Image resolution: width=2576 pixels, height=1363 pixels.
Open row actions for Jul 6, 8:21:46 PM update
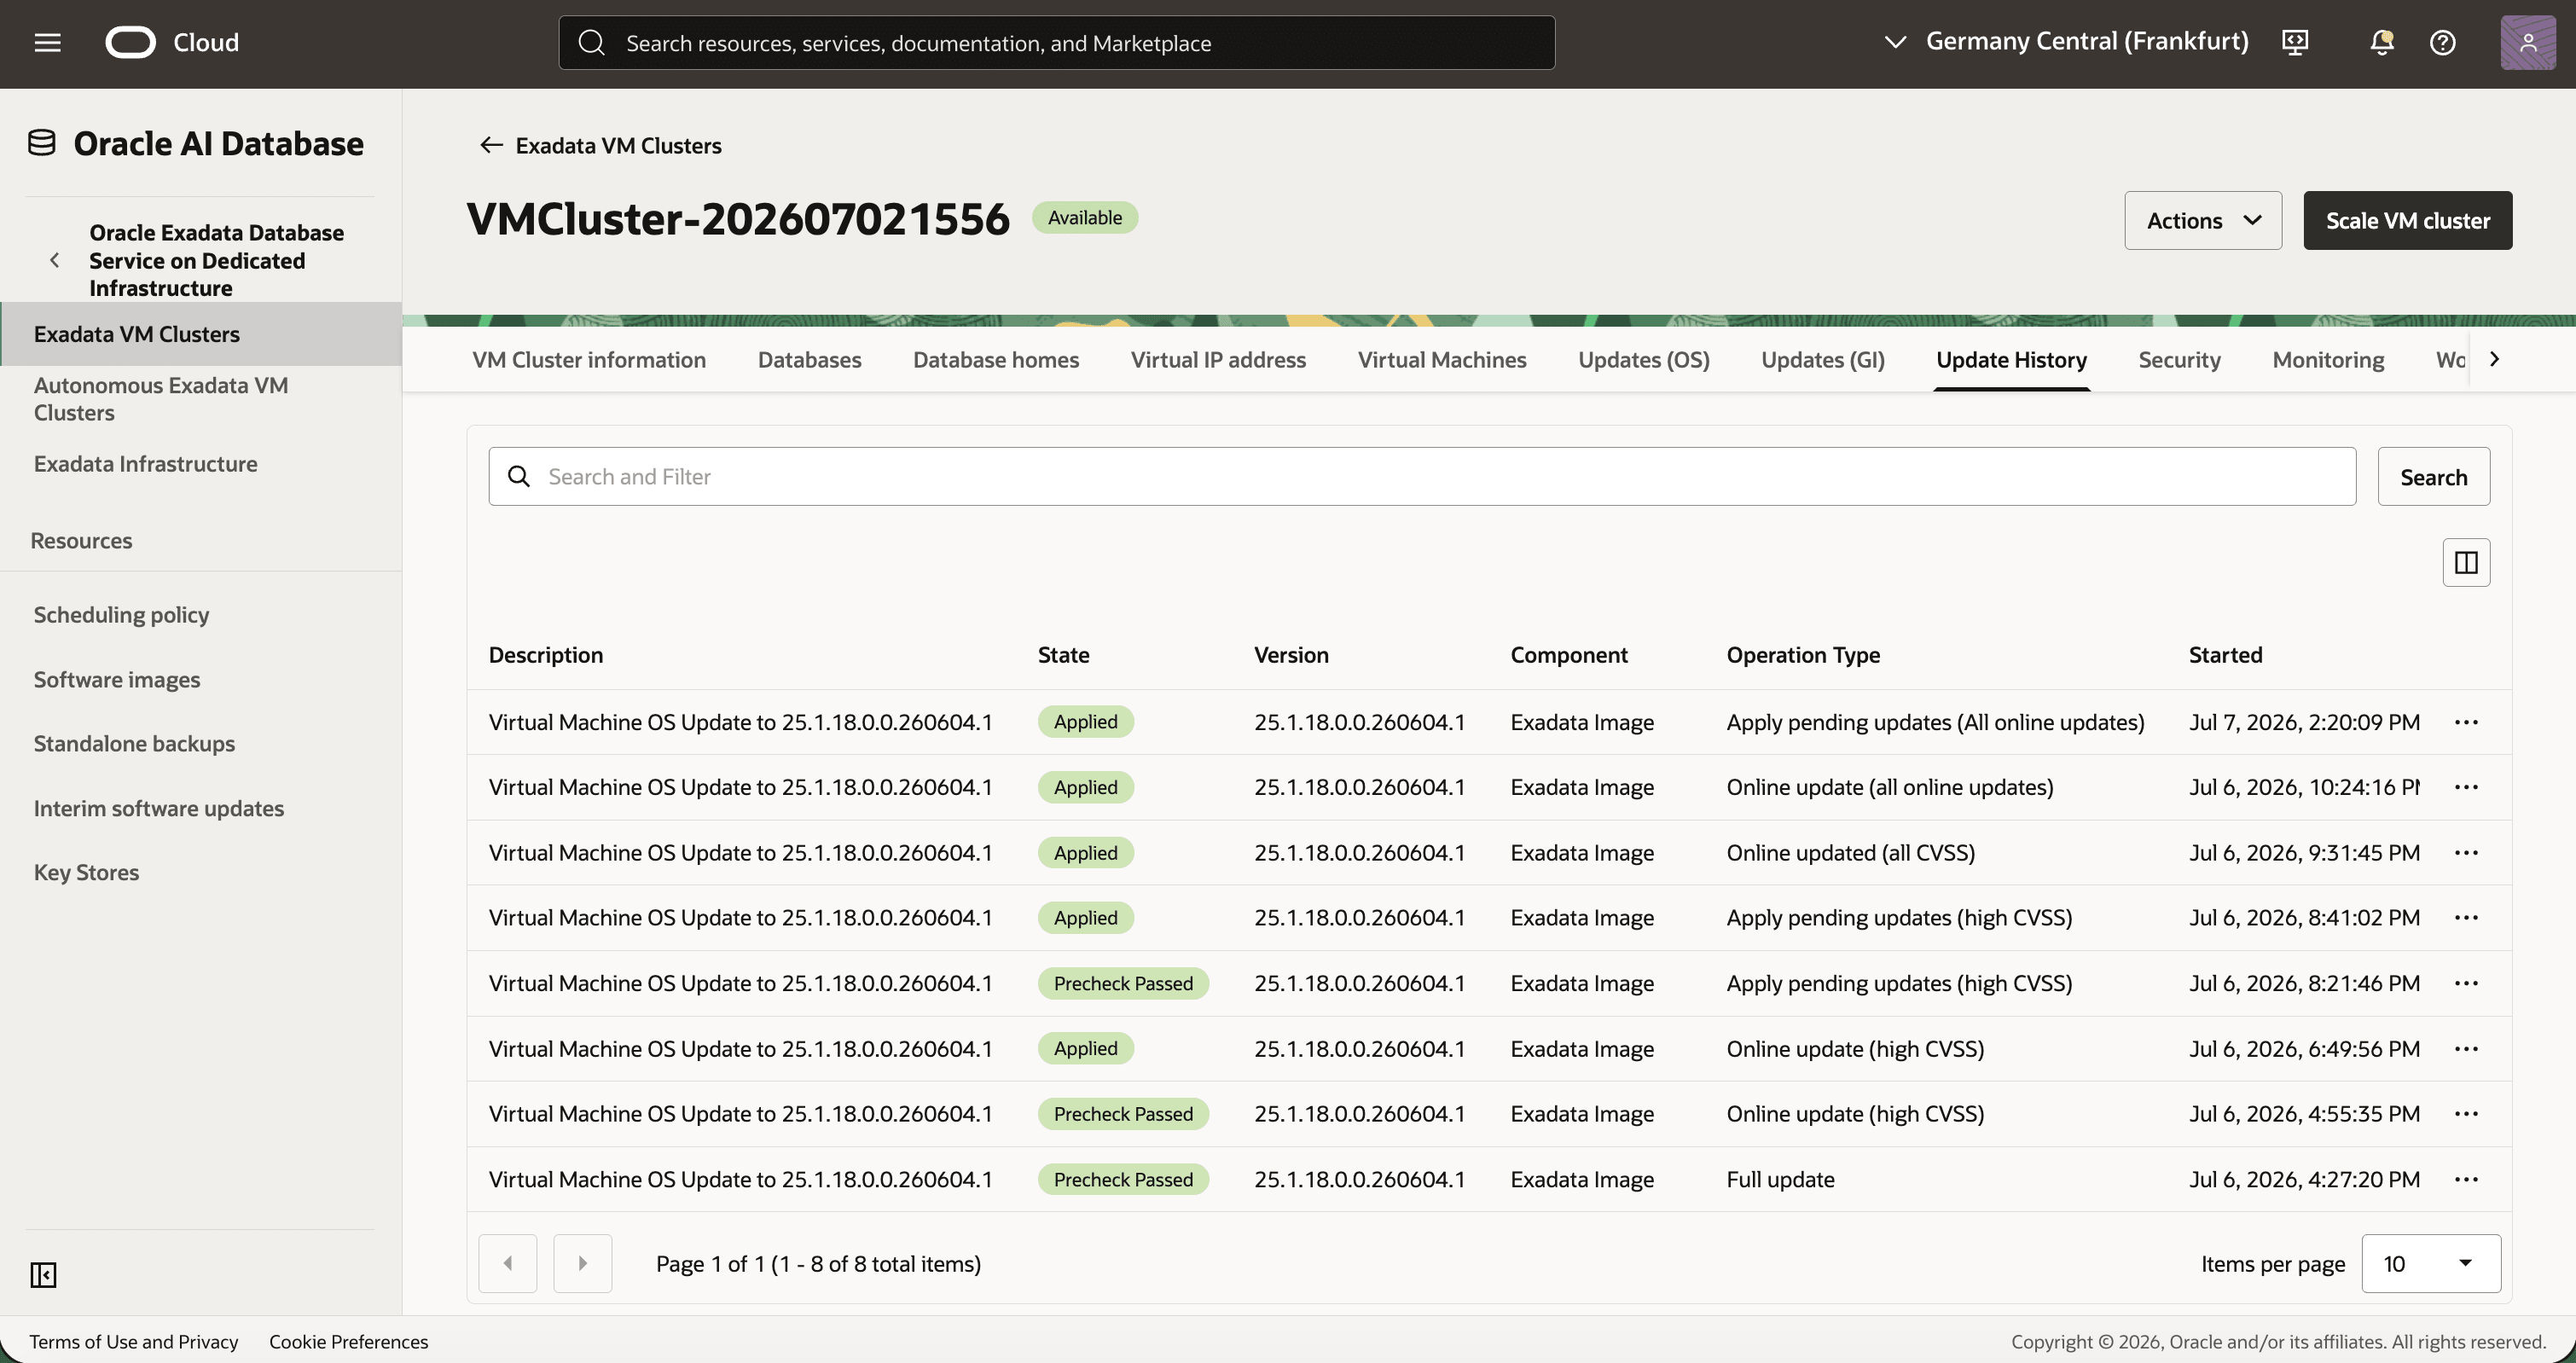(x=2465, y=983)
